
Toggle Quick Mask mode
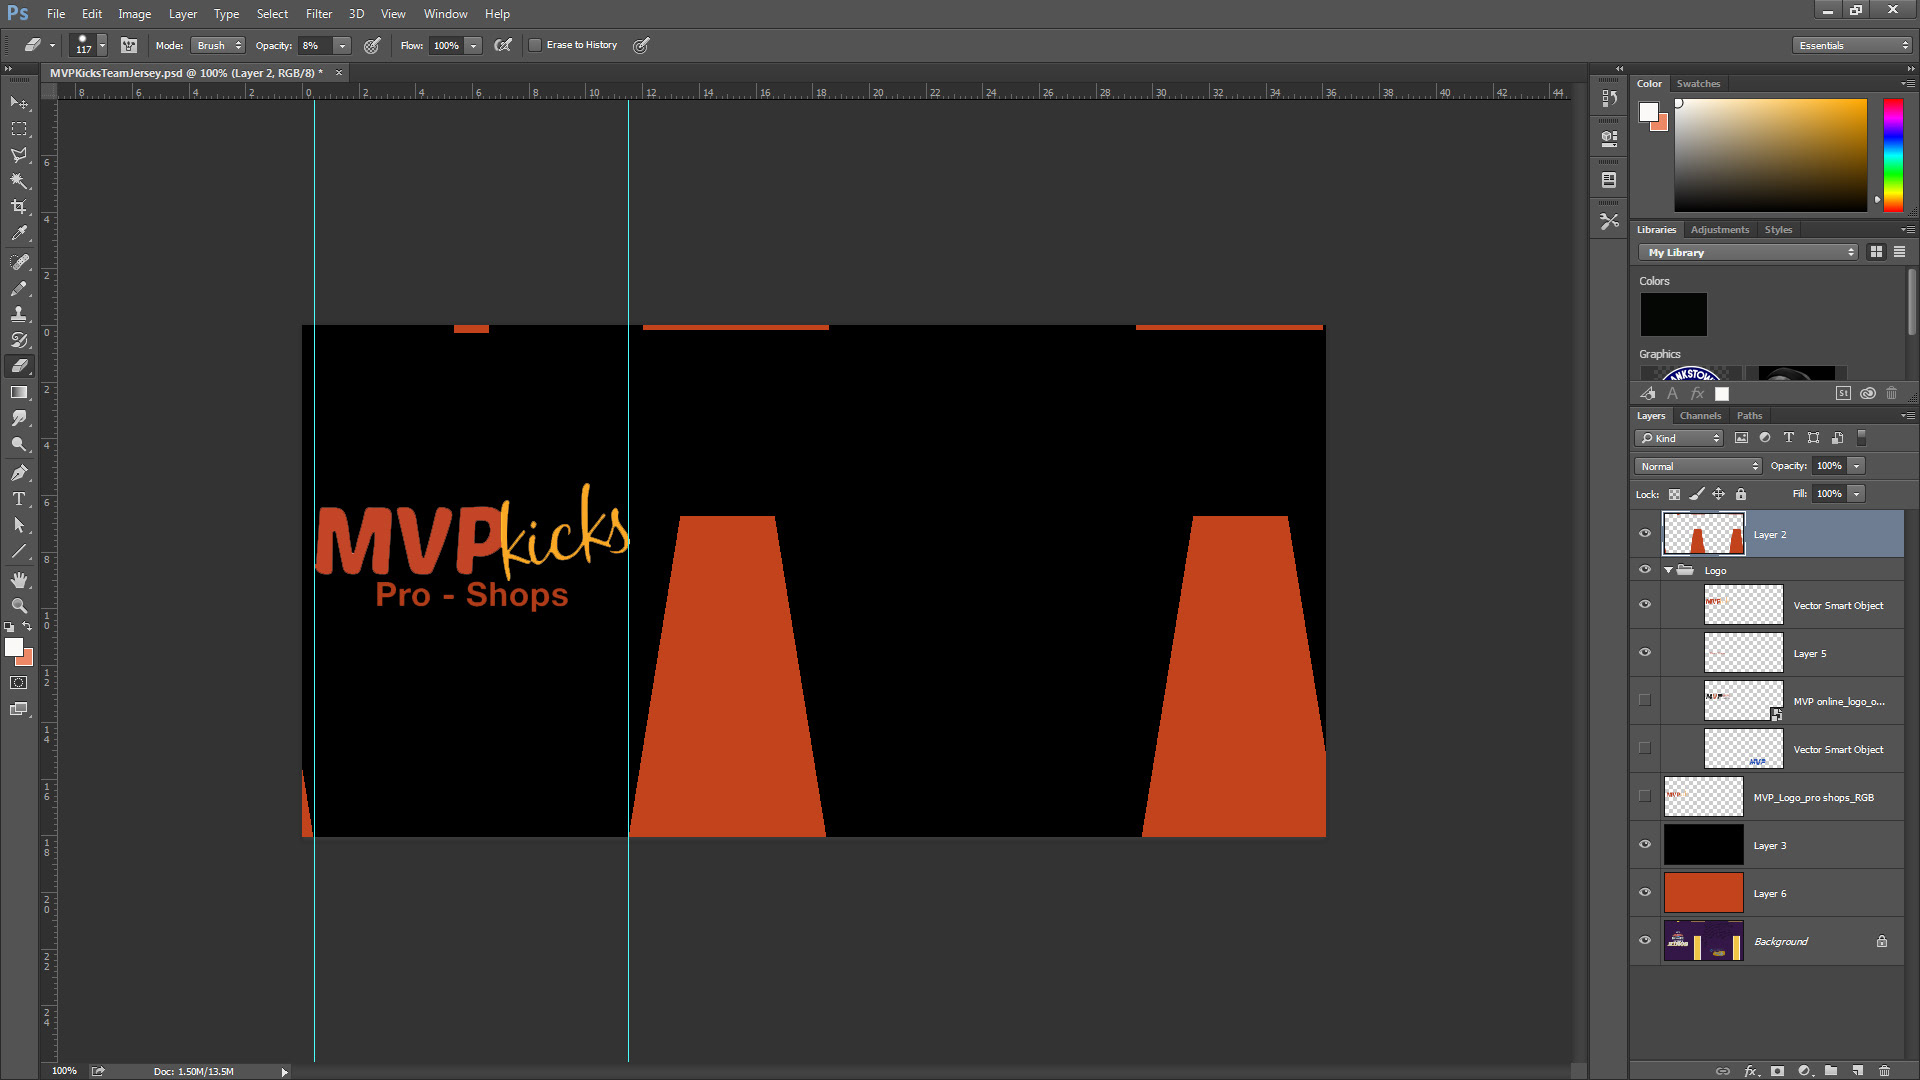19,683
